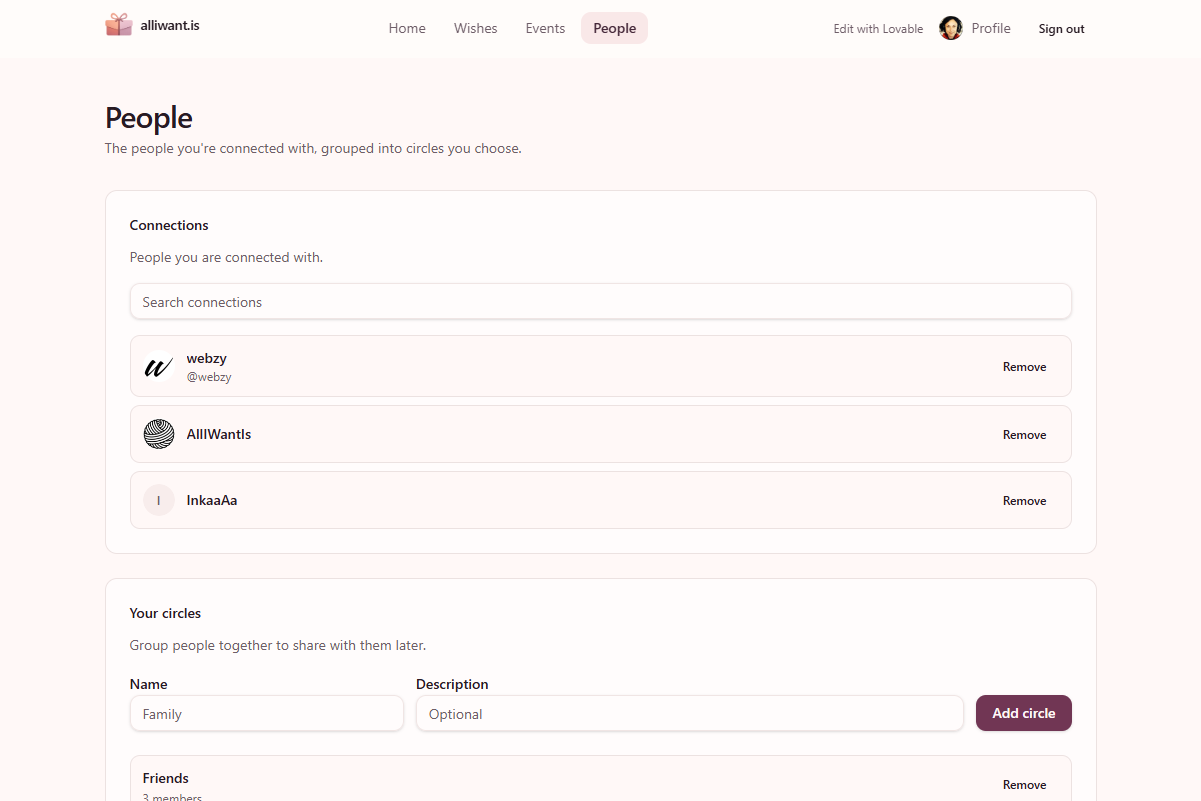Image resolution: width=1201 pixels, height=801 pixels.
Task: Select the People navigation tab
Action: point(614,28)
